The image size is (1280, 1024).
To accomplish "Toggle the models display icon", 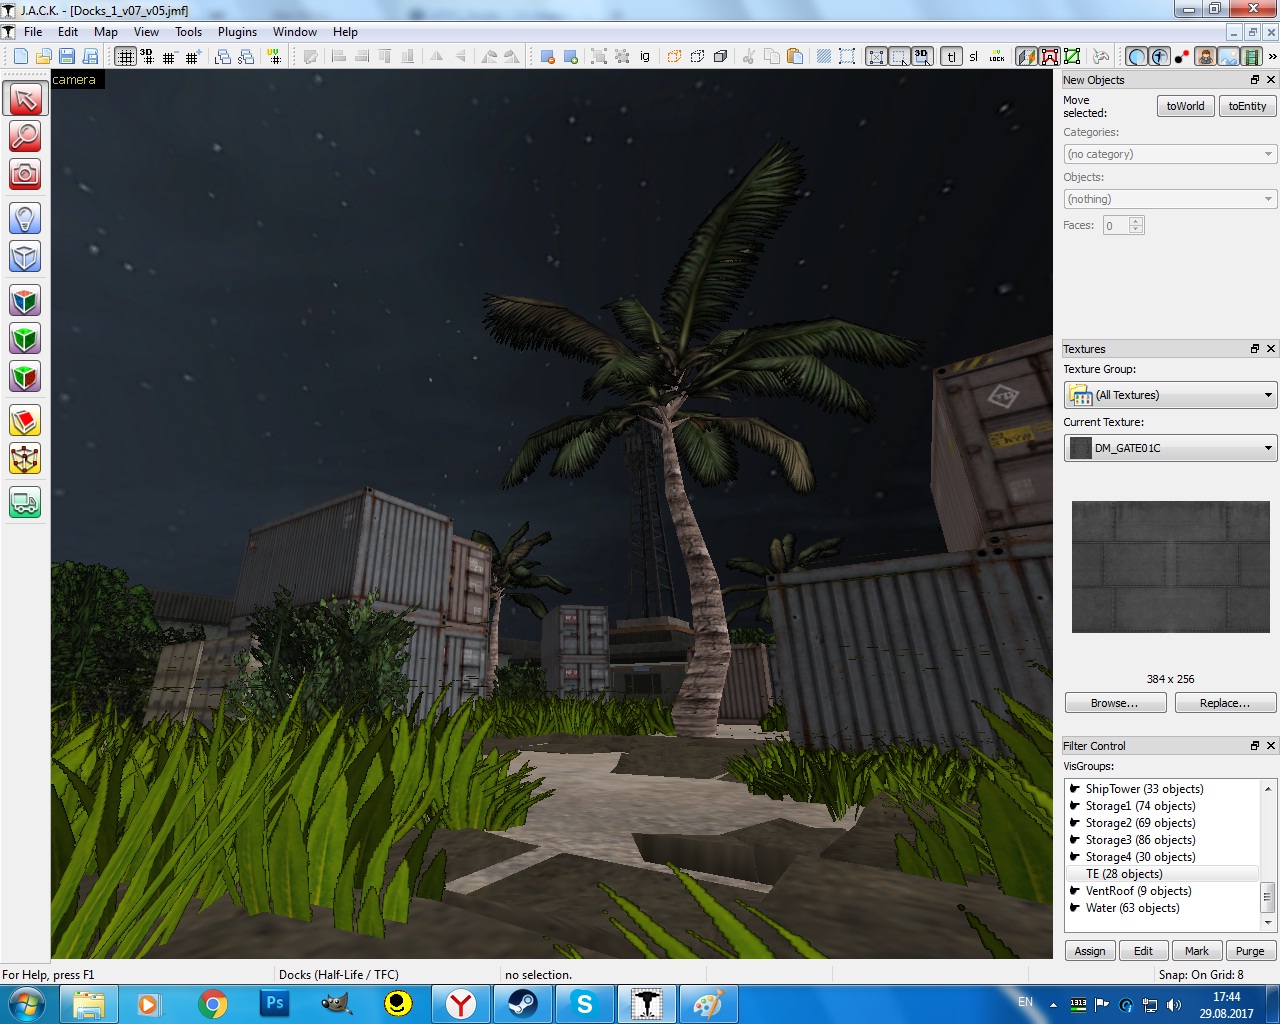I will [x=1206, y=56].
